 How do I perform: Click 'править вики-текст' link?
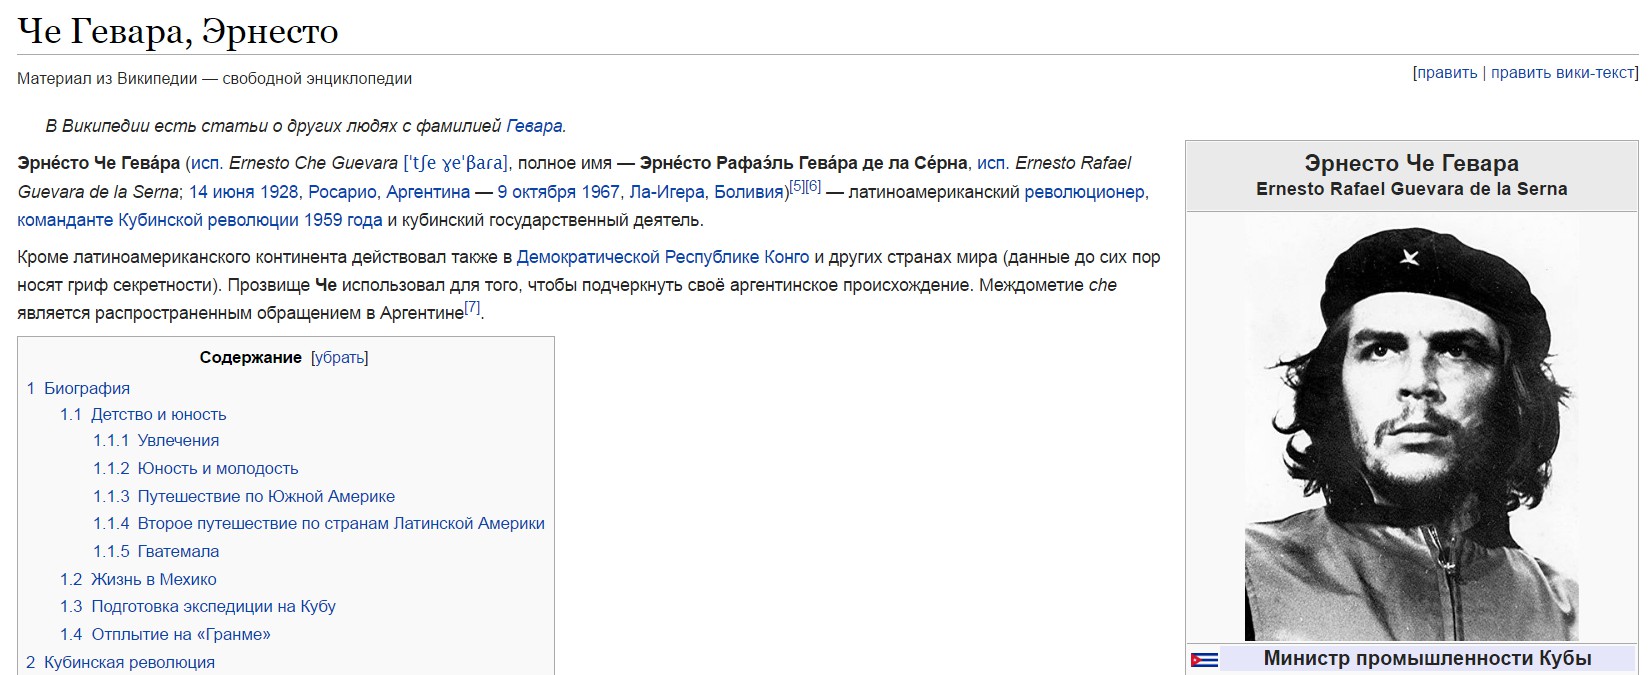[1562, 73]
